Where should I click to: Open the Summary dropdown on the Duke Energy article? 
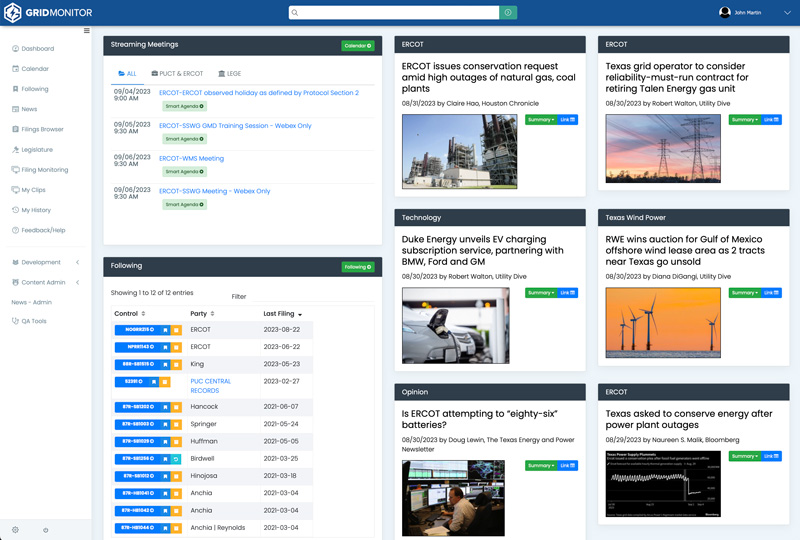(541, 293)
